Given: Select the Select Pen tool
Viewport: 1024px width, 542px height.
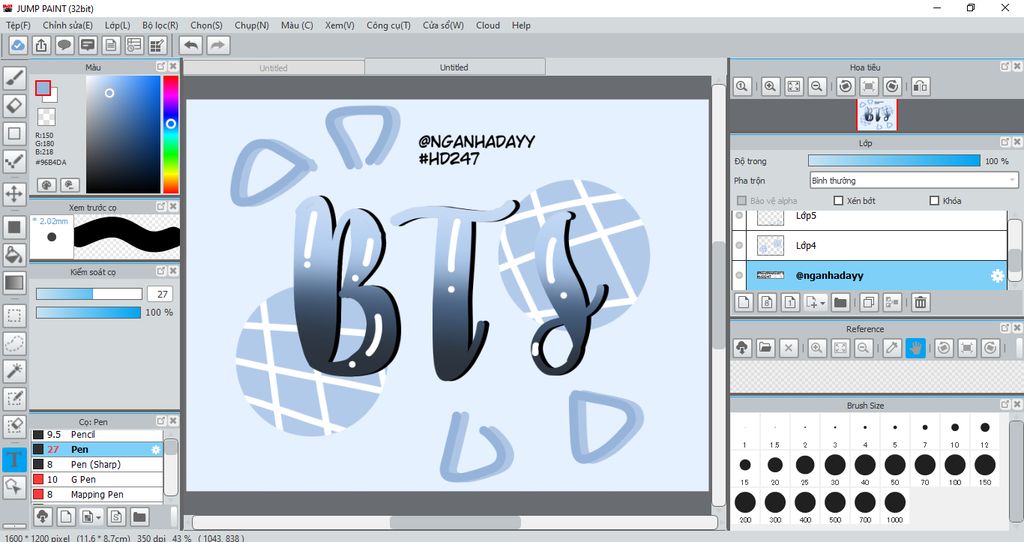Looking at the screenshot, I should click(x=14, y=398).
